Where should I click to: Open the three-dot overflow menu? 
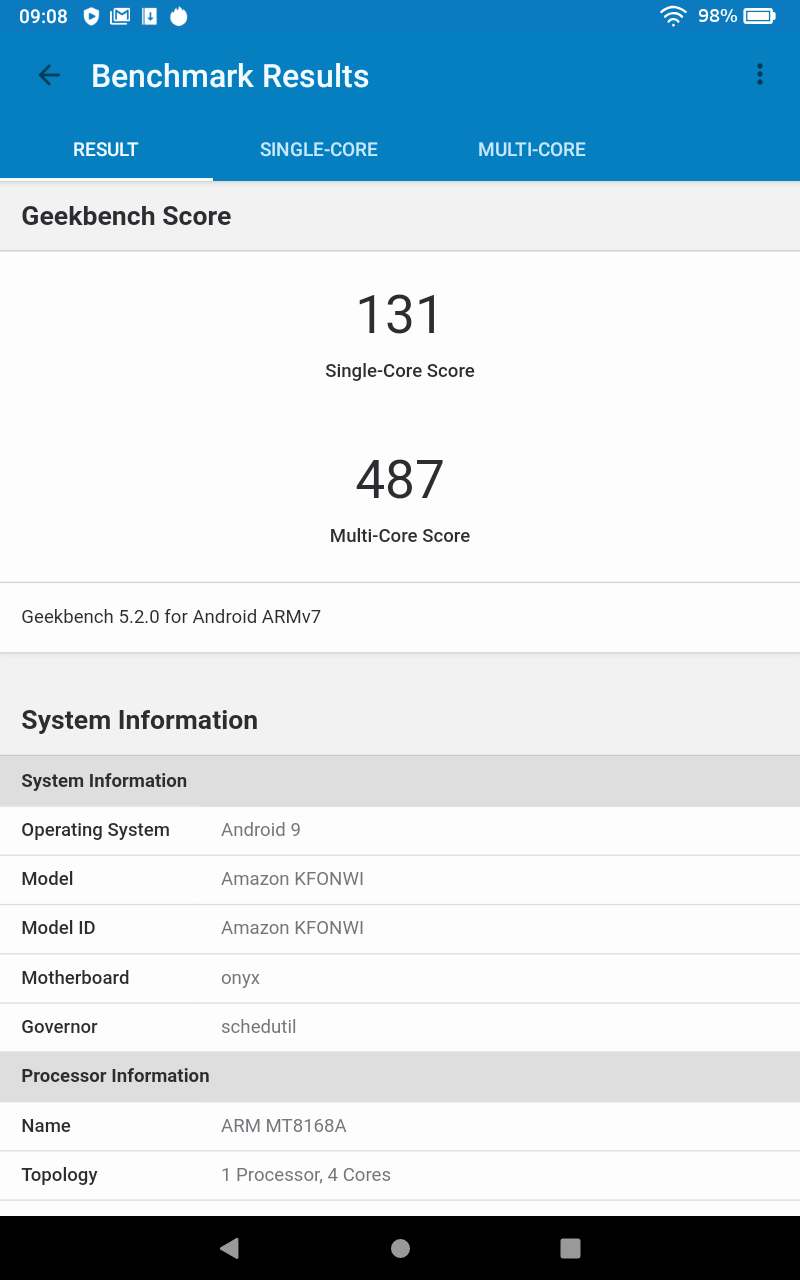click(760, 75)
